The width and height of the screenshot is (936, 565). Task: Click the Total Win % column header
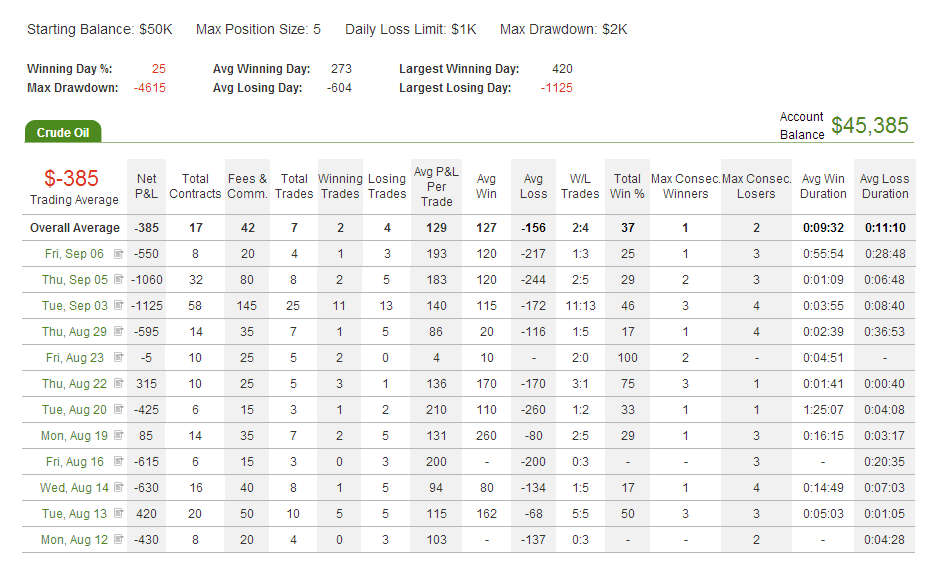[627, 186]
